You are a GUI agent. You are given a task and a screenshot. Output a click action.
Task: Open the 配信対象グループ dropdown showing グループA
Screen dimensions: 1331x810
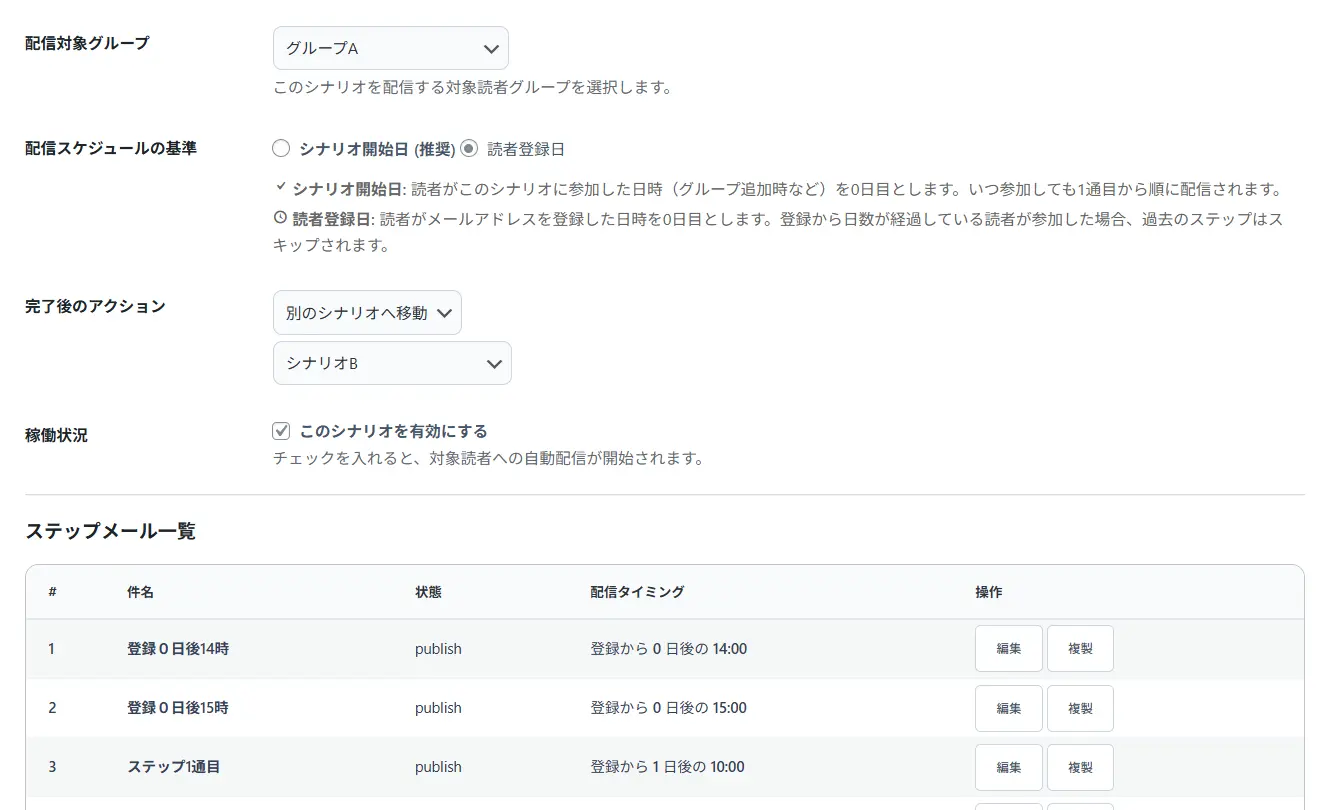pos(390,47)
